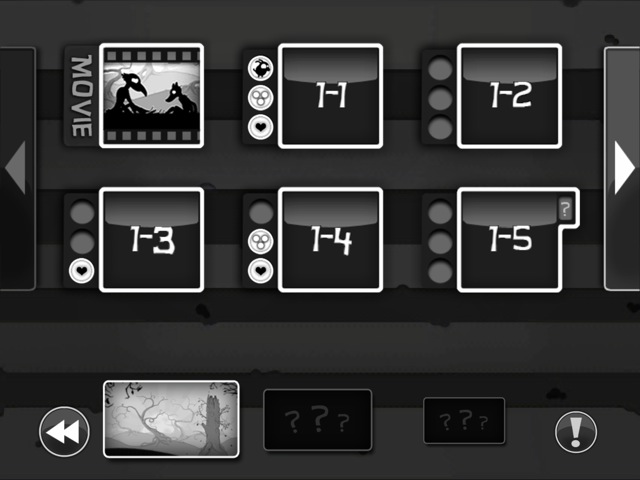
Task: Select the heart badge beside level 1-4
Action: pos(260,271)
